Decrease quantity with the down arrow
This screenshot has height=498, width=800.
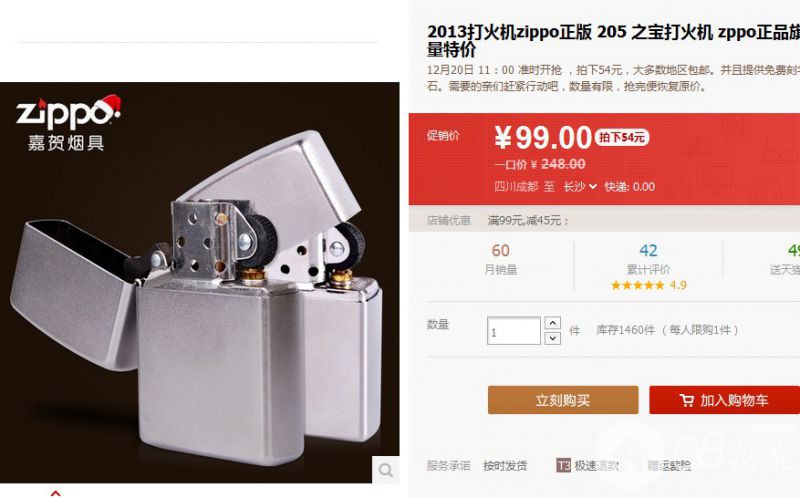pos(553,338)
